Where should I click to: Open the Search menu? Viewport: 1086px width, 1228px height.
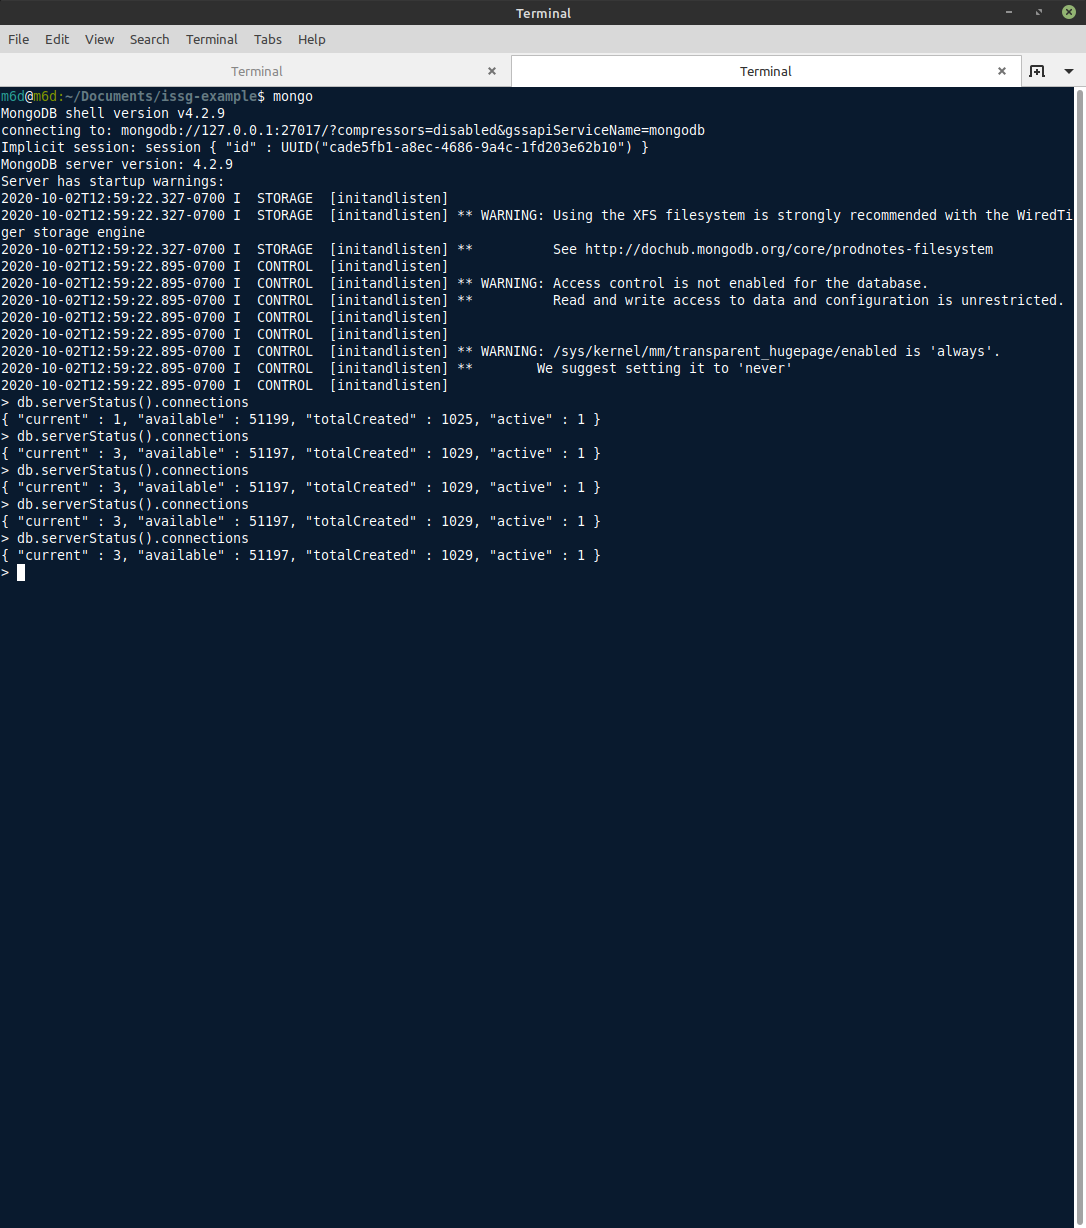(x=149, y=39)
